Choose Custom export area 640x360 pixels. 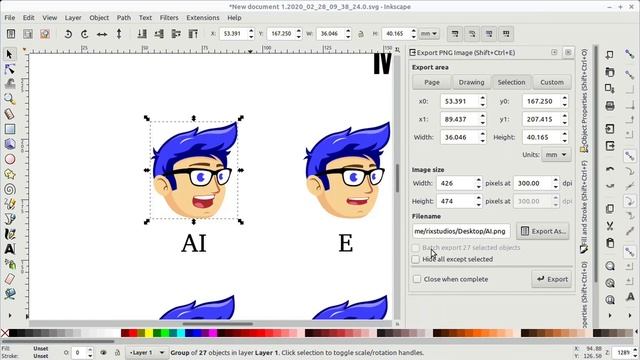coord(552,82)
